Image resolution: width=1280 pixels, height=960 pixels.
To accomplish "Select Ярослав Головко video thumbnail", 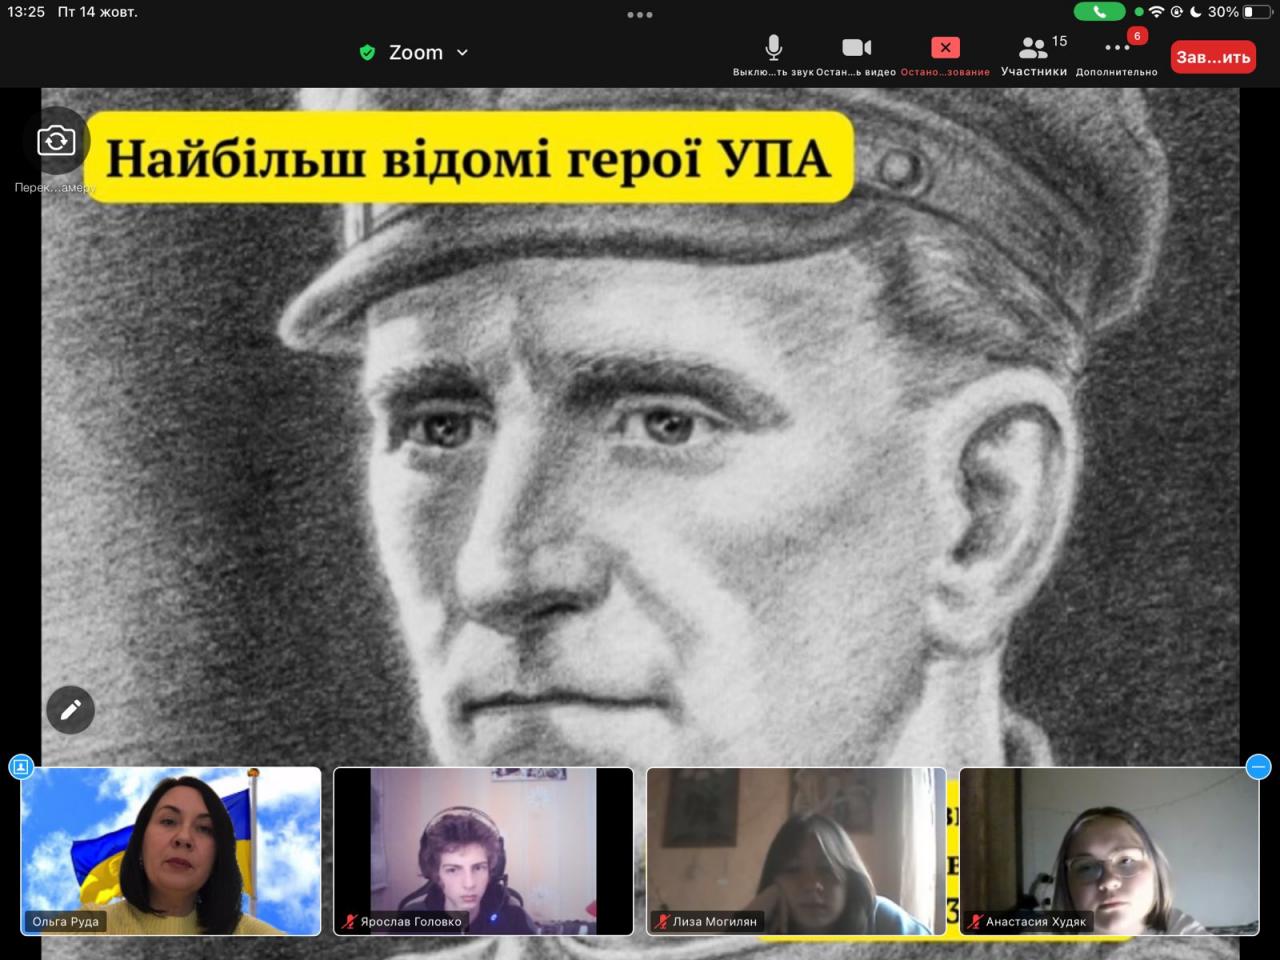I will coord(483,851).
